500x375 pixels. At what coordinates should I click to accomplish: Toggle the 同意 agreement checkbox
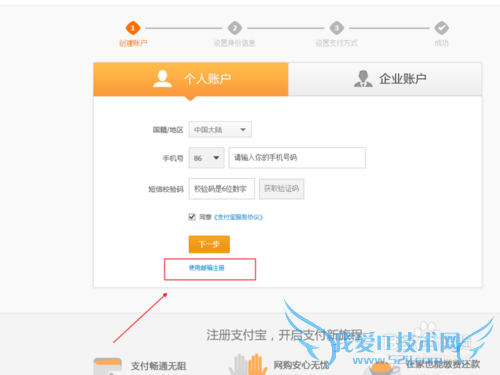coord(192,217)
